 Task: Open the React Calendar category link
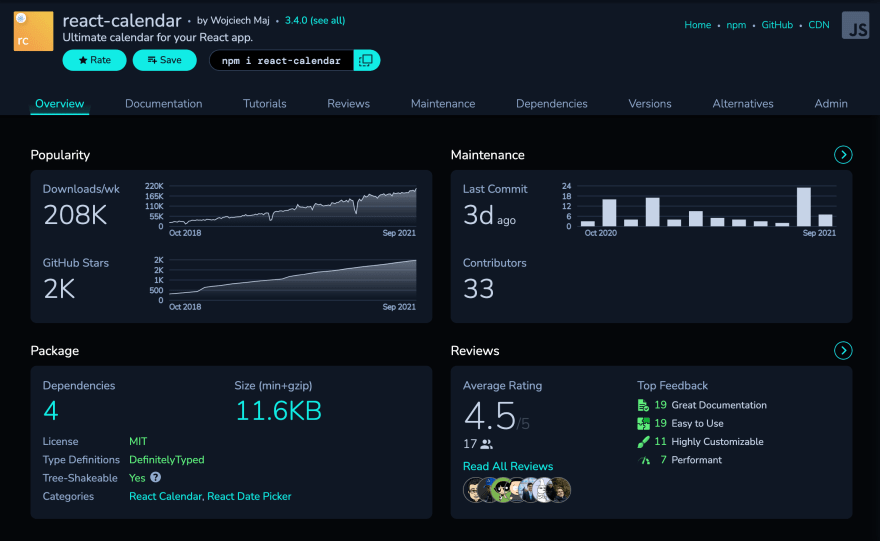click(x=165, y=496)
